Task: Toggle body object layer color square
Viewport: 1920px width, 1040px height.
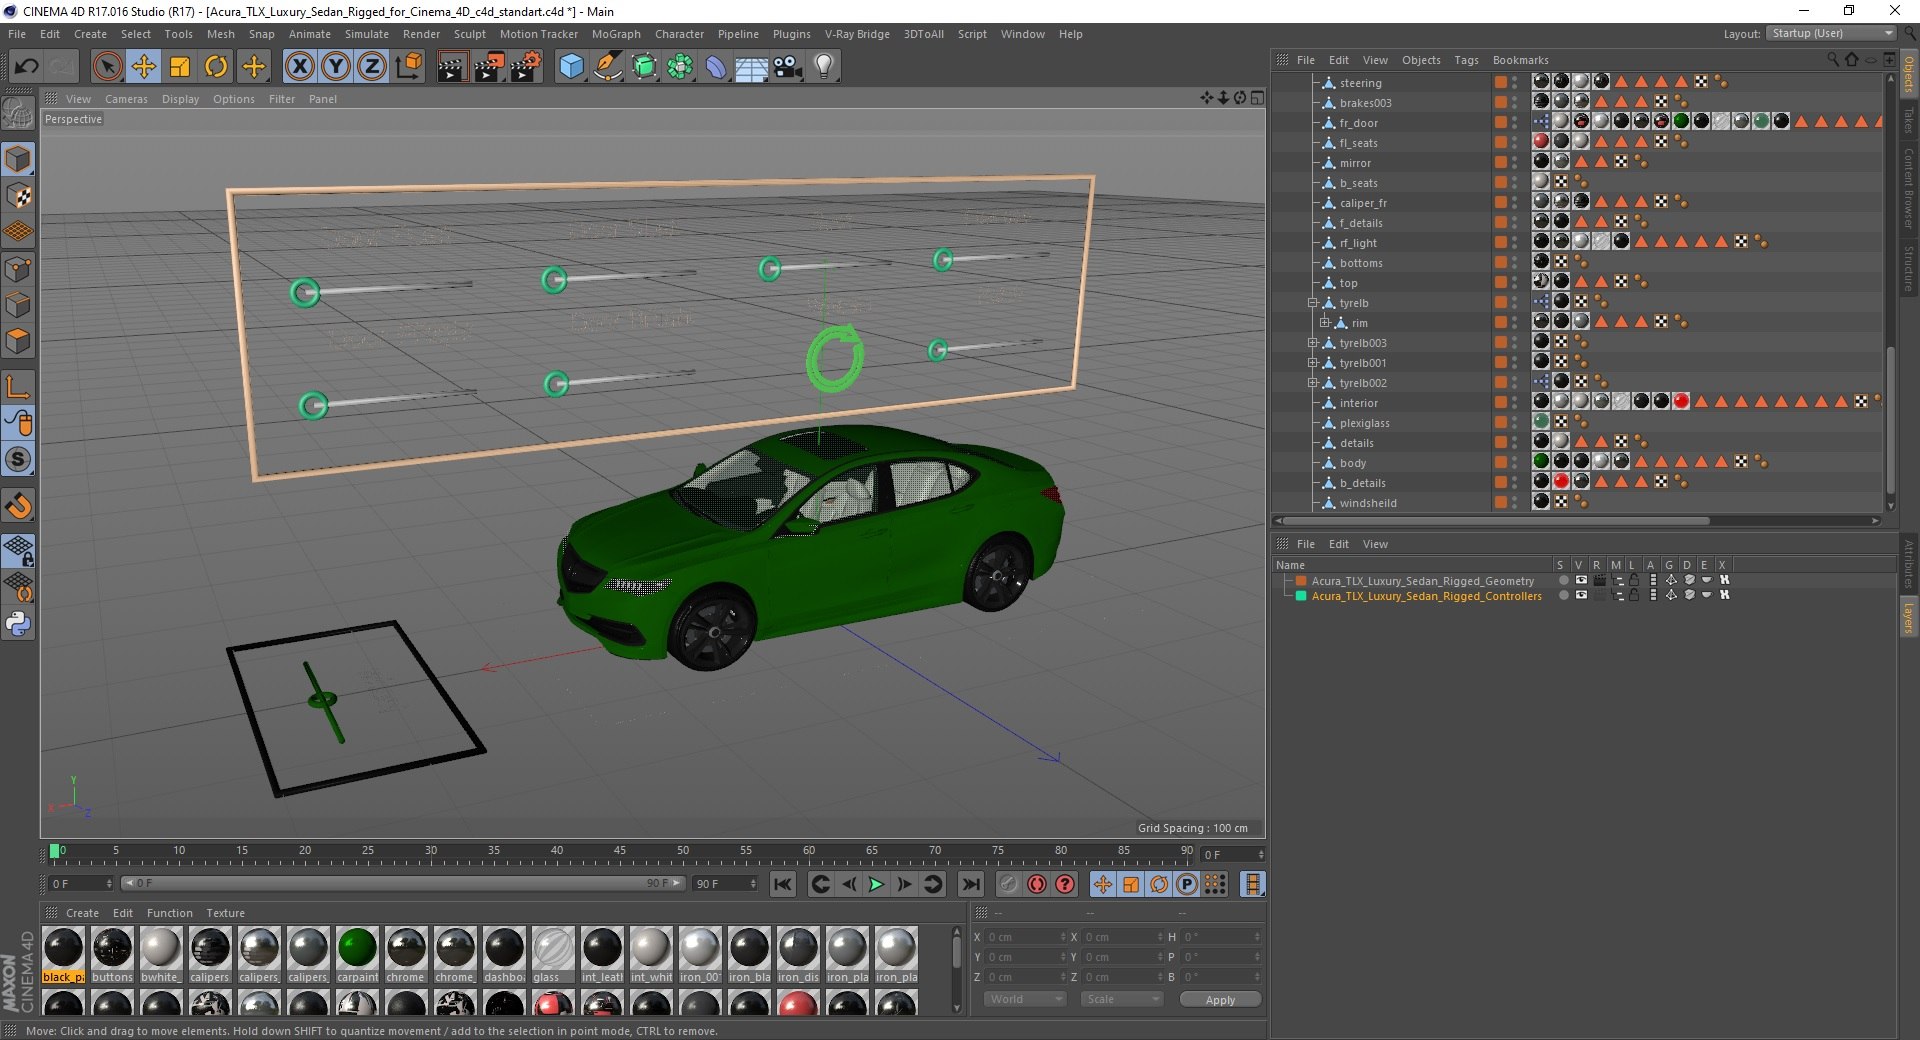Action: 1500,462
